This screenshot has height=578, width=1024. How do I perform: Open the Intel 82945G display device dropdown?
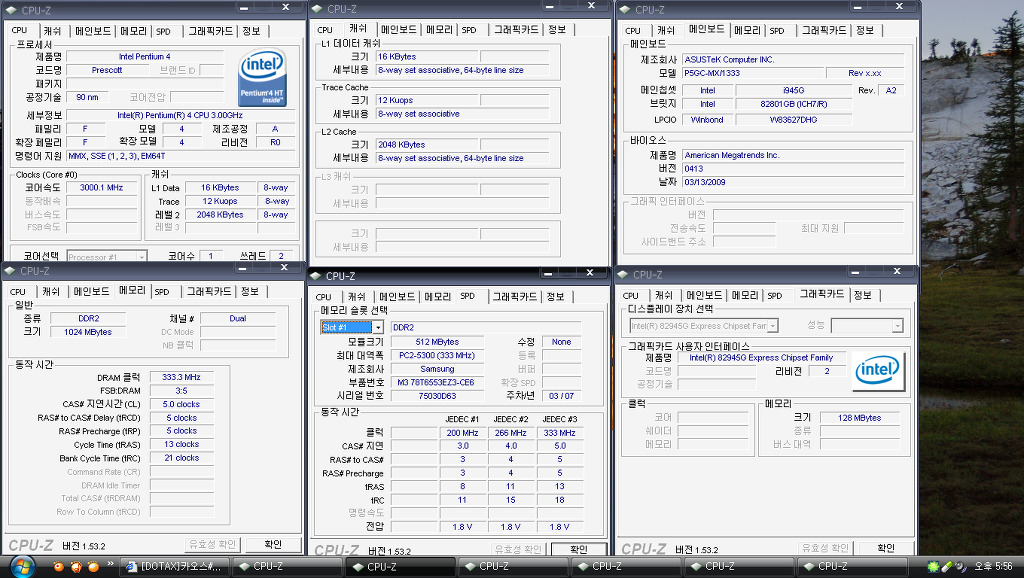click(773, 325)
